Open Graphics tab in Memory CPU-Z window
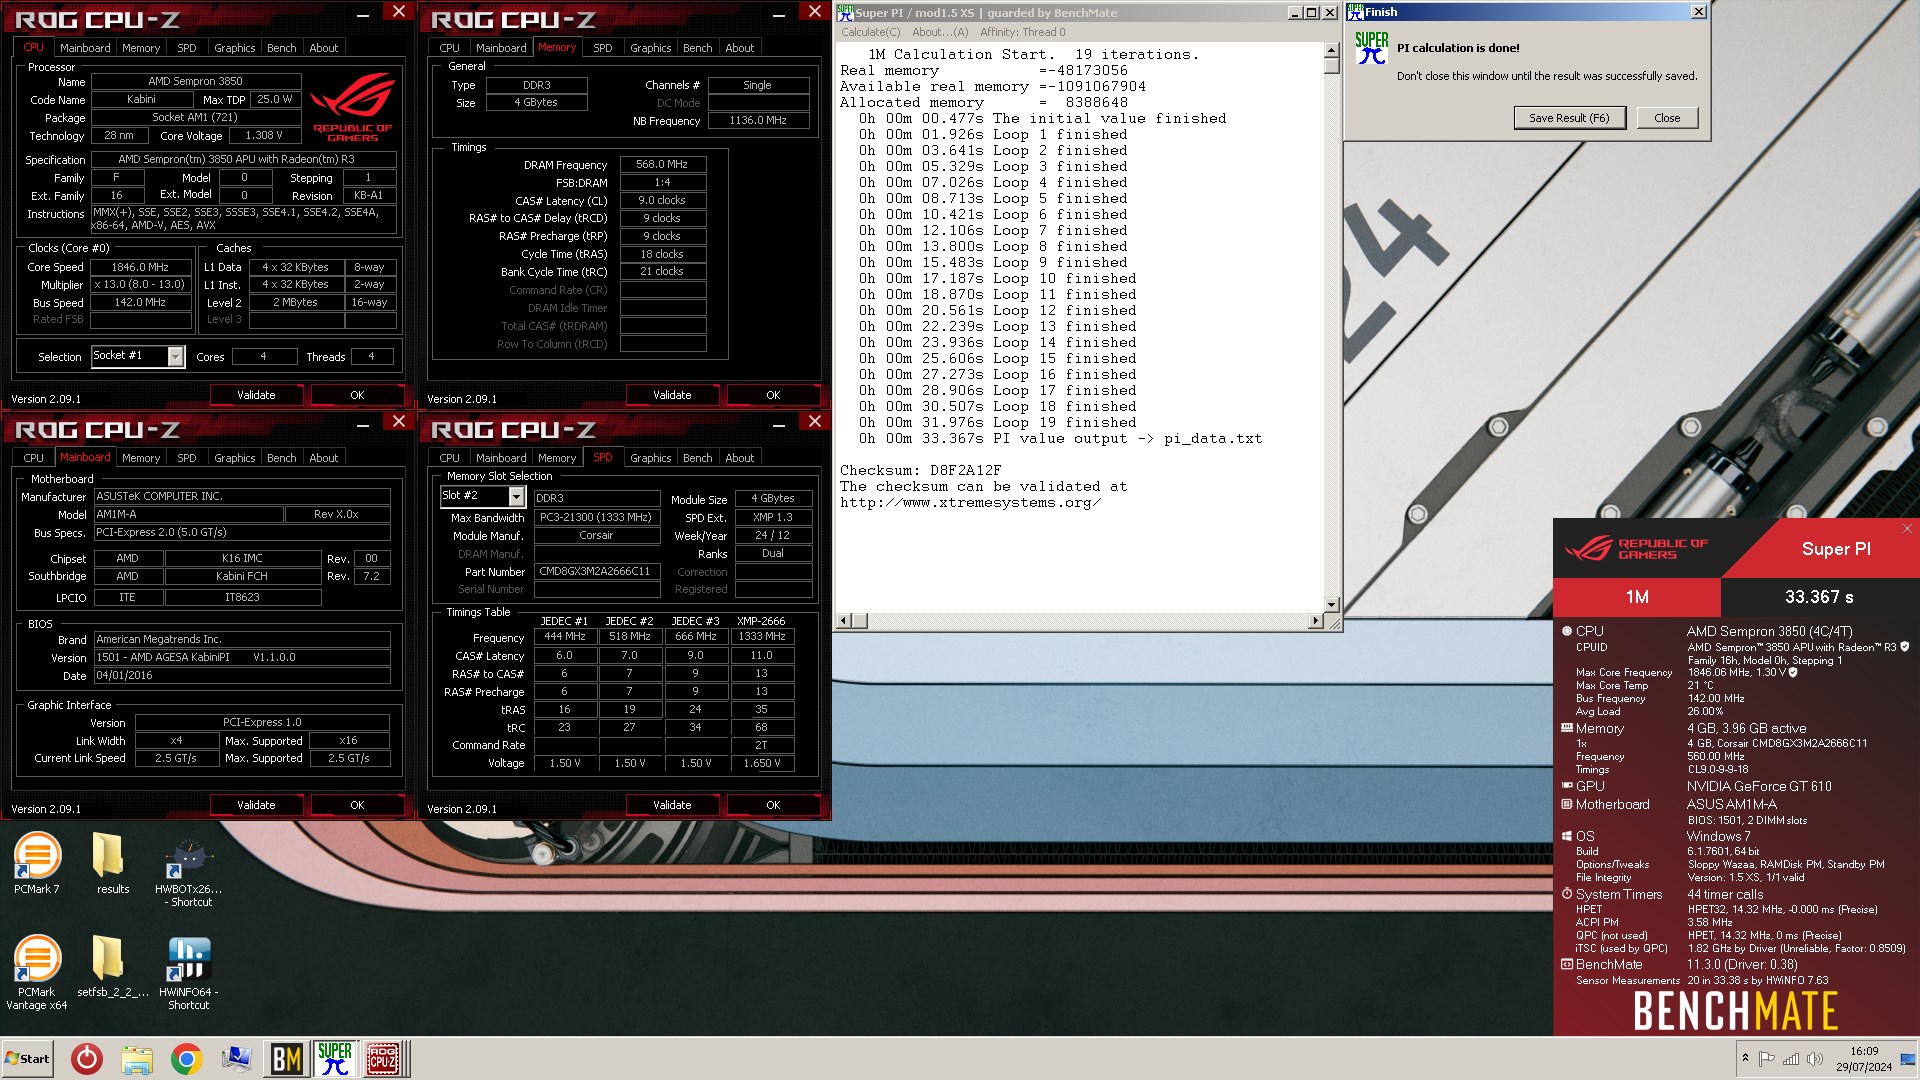The image size is (1920, 1080). [650, 48]
